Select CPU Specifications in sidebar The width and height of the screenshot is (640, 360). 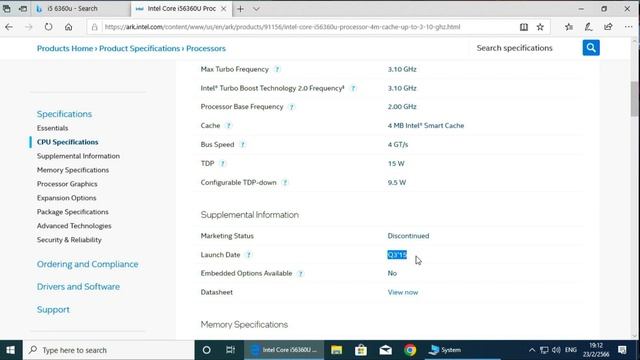click(67, 142)
